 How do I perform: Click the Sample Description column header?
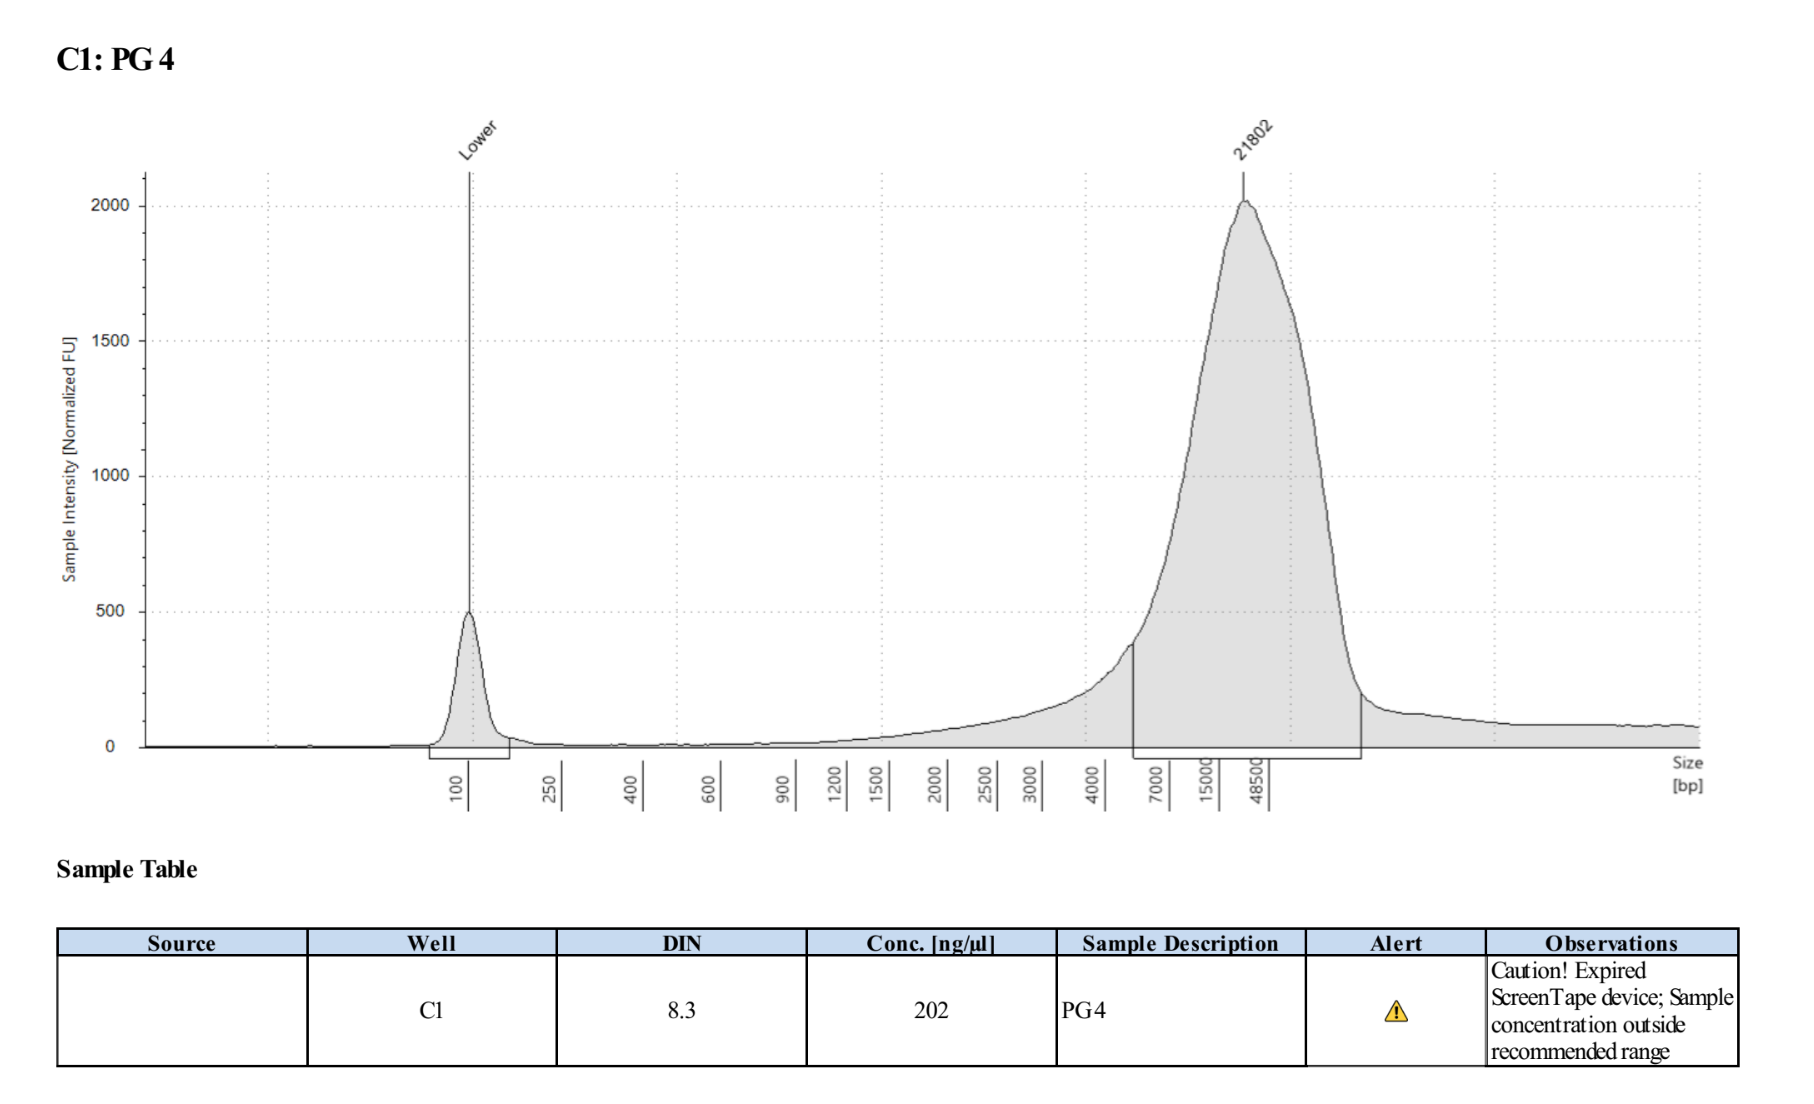coord(1181,943)
